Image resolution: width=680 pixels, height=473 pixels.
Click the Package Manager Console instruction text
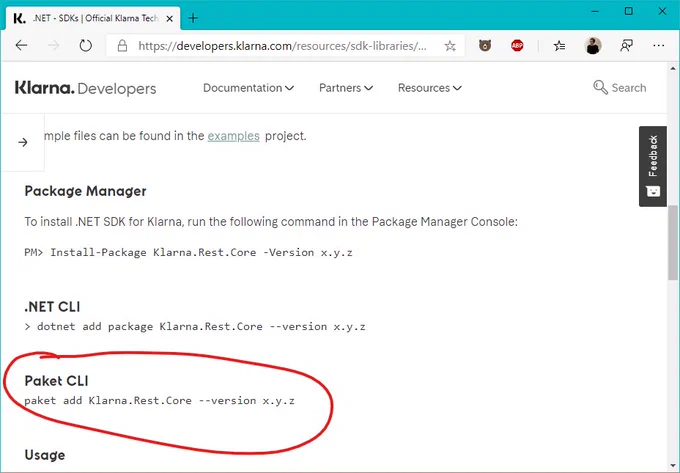[x=271, y=222]
